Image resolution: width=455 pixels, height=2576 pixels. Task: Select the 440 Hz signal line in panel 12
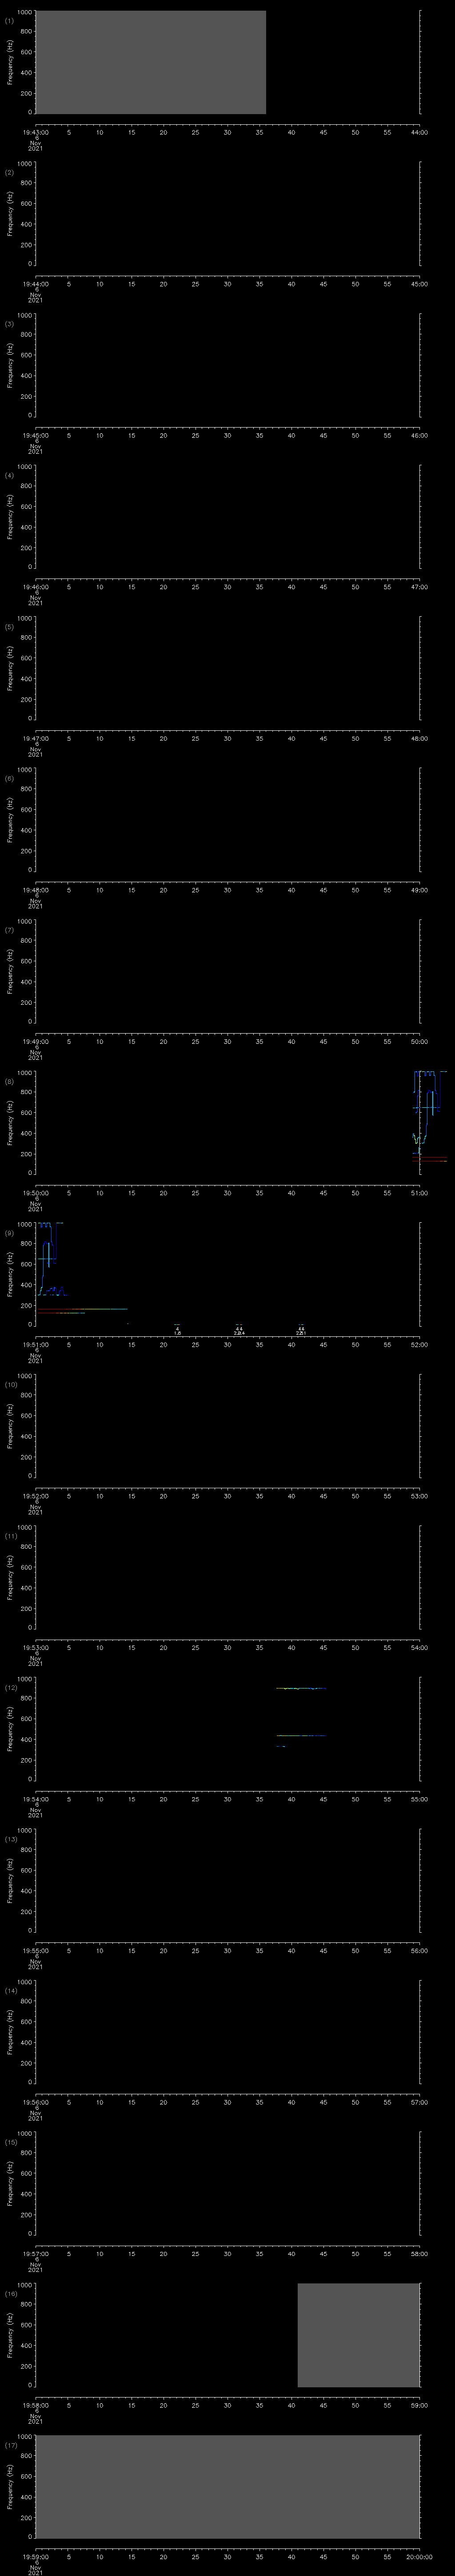300,1735
